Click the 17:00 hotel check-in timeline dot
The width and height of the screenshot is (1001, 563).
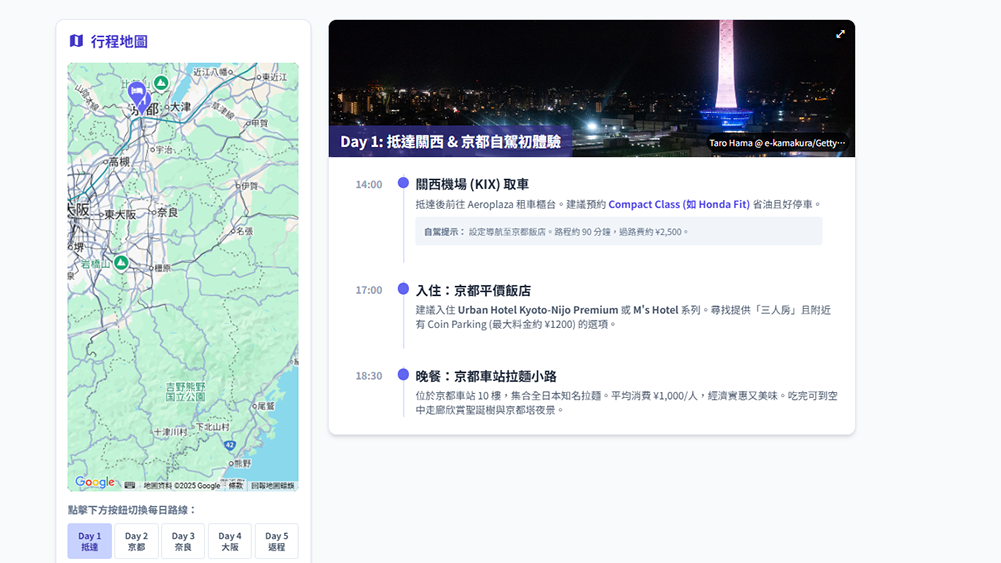403,289
